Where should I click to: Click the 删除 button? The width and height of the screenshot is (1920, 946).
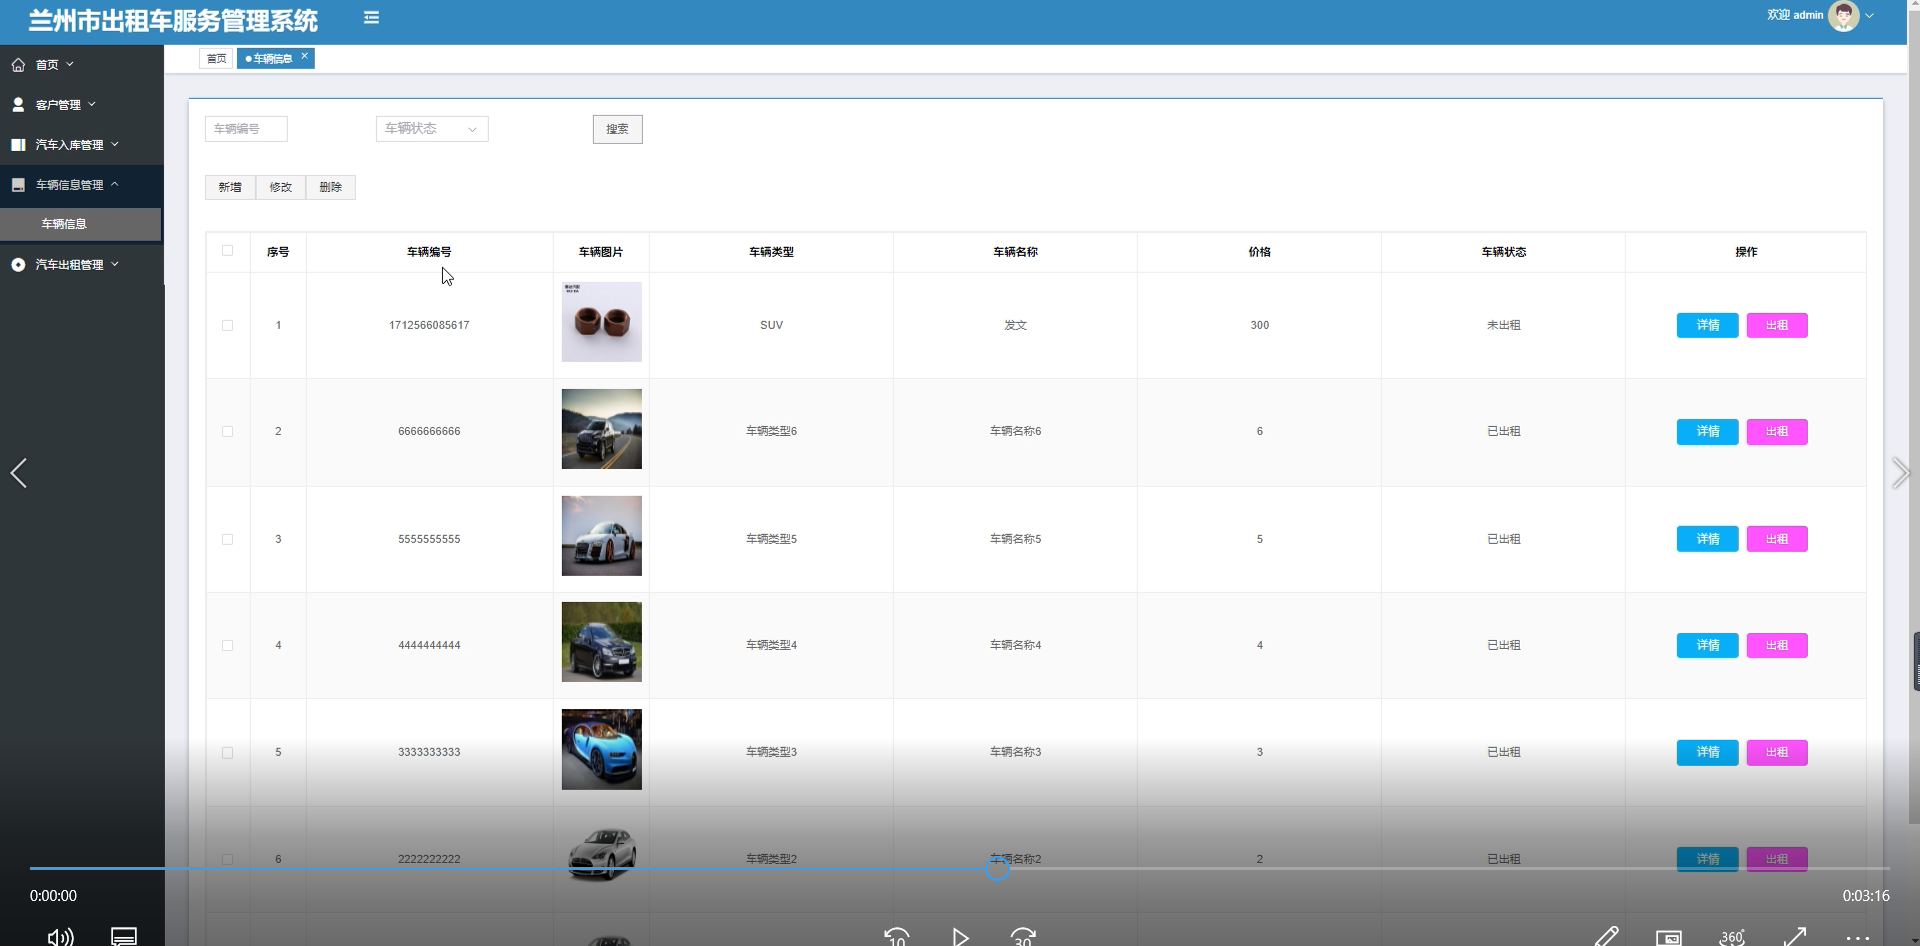(331, 187)
